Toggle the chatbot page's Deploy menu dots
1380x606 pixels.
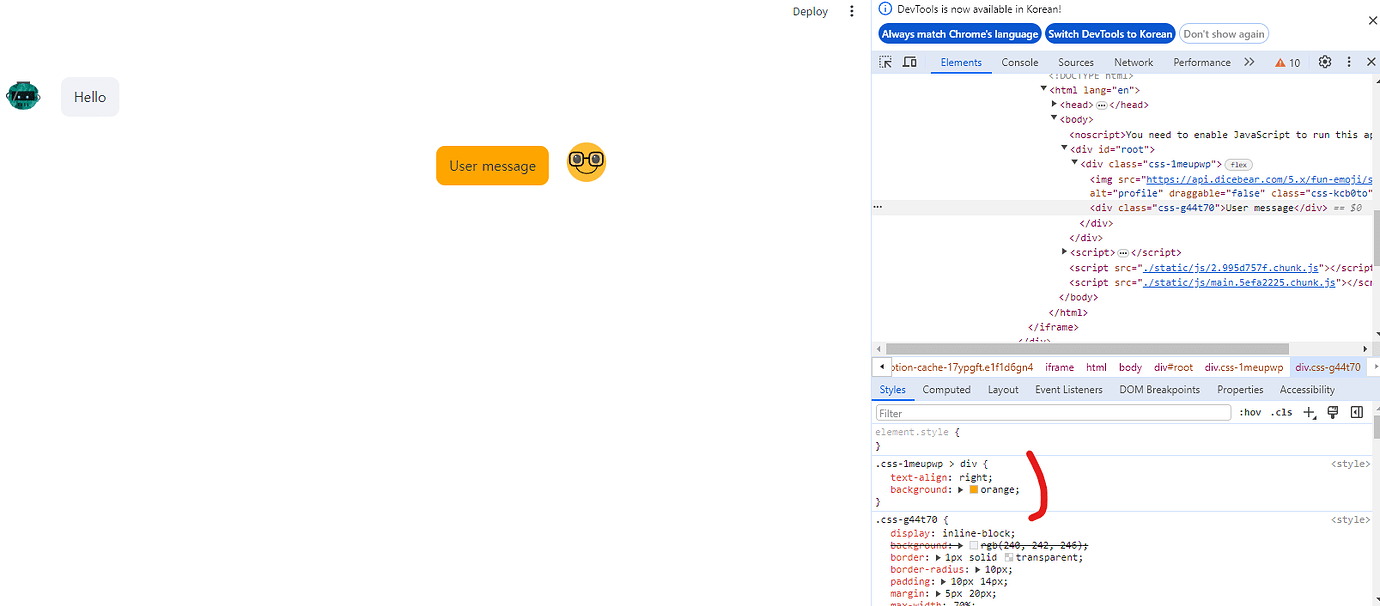pyautogui.click(x=851, y=11)
